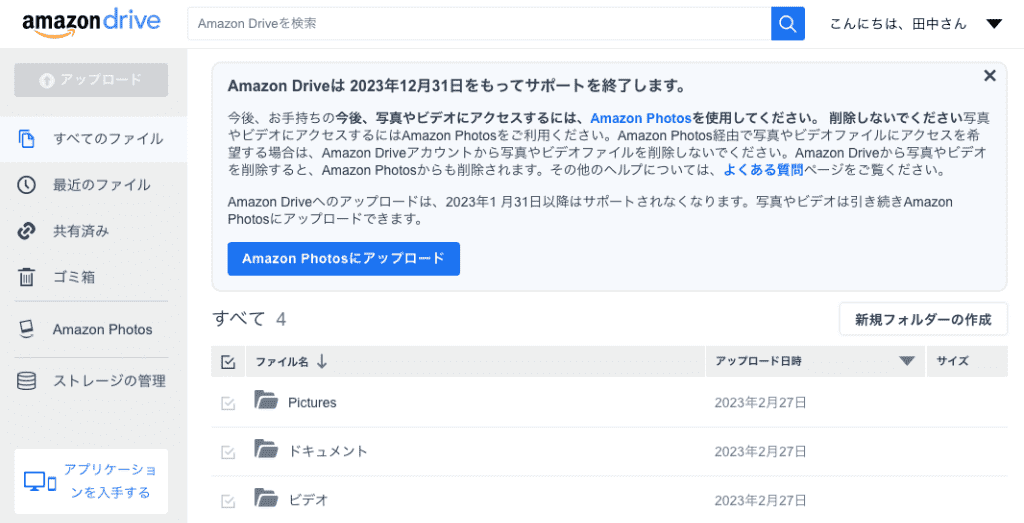Click Pictures row date 2023年2月27日
Image resolution: width=1024 pixels, height=523 pixels.
tap(760, 403)
